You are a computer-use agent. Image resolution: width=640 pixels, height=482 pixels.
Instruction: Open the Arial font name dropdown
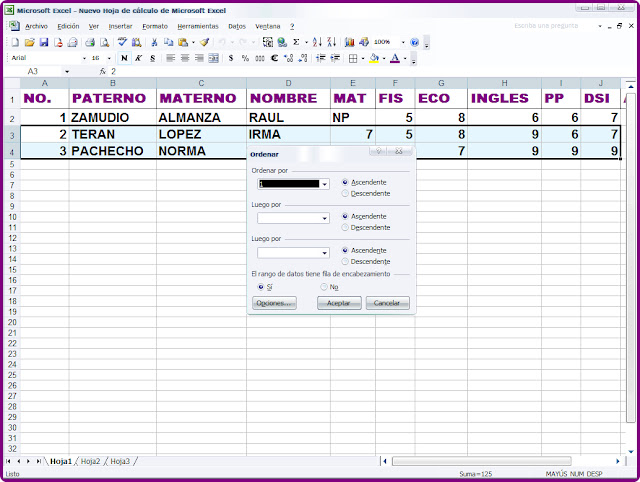84,58
